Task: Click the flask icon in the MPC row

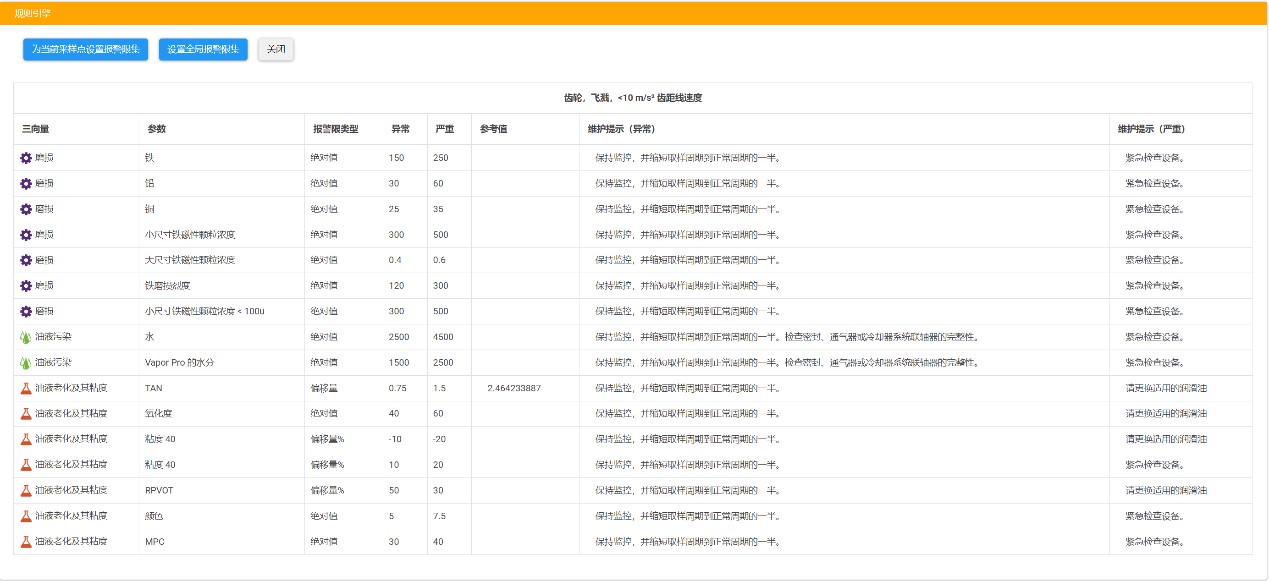Action: pos(26,541)
